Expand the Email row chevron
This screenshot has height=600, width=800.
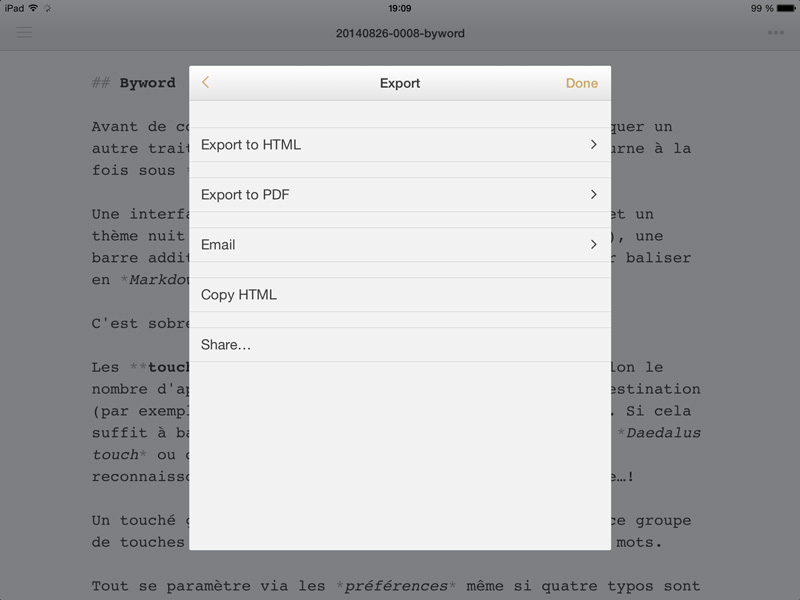pos(593,244)
